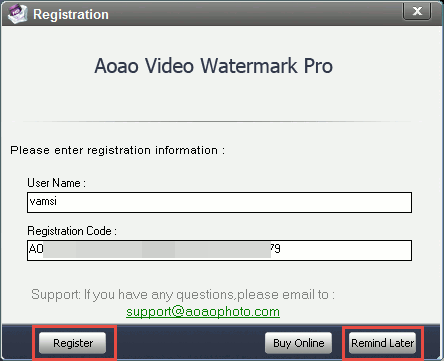This screenshot has height=361, width=444.
Task: Open the Buy Online purchase page
Action: click(x=298, y=343)
